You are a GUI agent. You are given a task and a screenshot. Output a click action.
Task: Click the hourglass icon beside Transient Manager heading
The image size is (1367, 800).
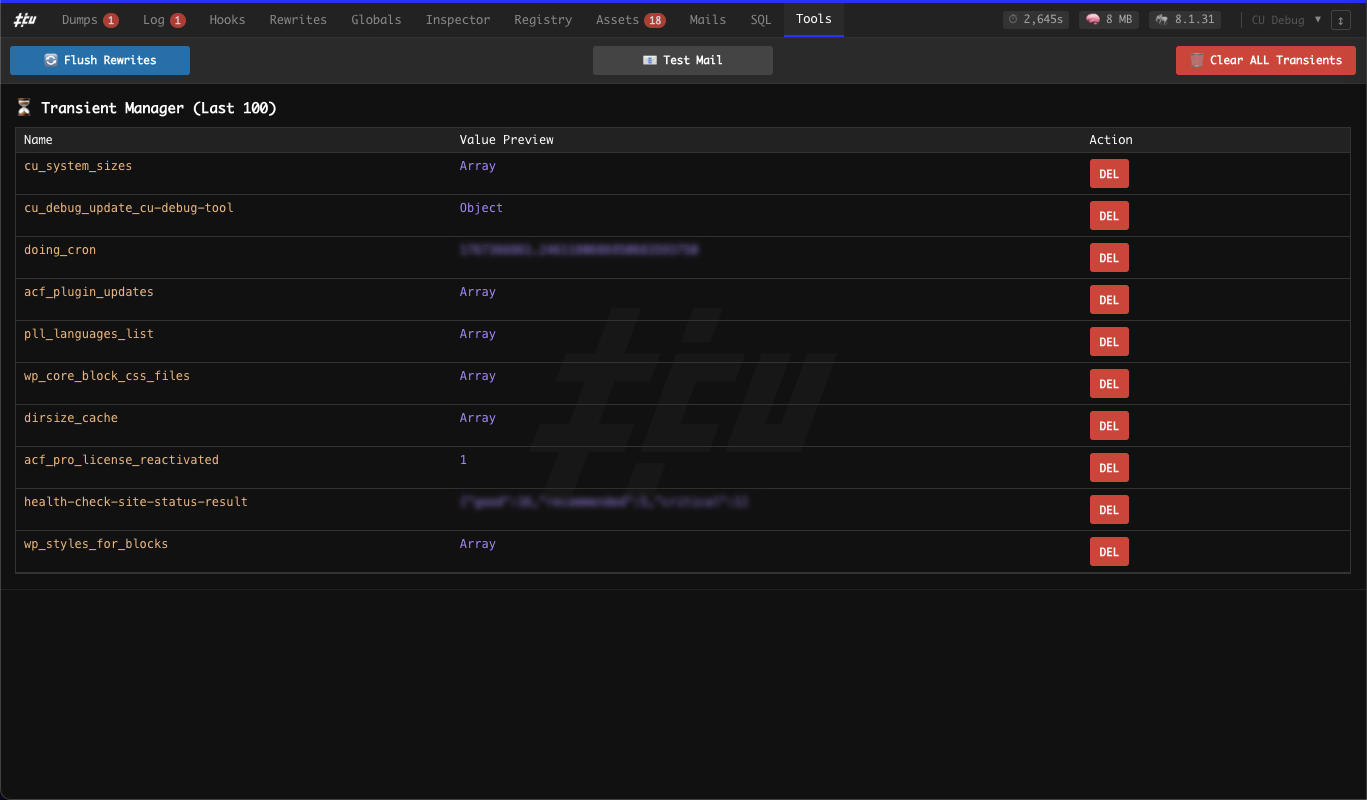point(24,107)
